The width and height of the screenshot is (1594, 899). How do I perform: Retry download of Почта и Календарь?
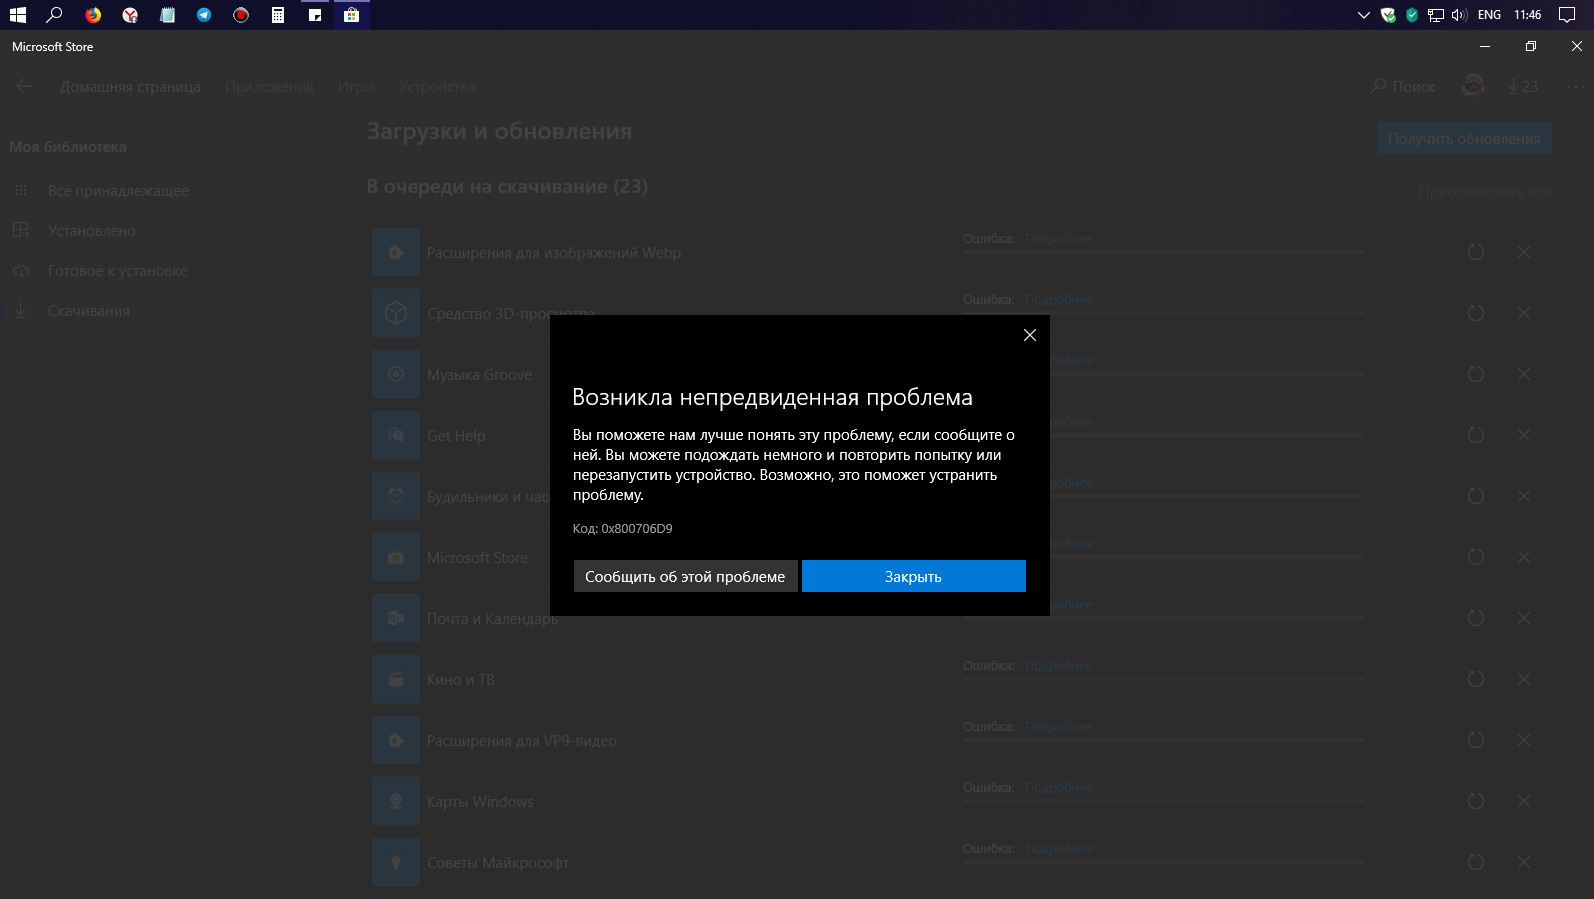pyautogui.click(x=1475, y=618)
